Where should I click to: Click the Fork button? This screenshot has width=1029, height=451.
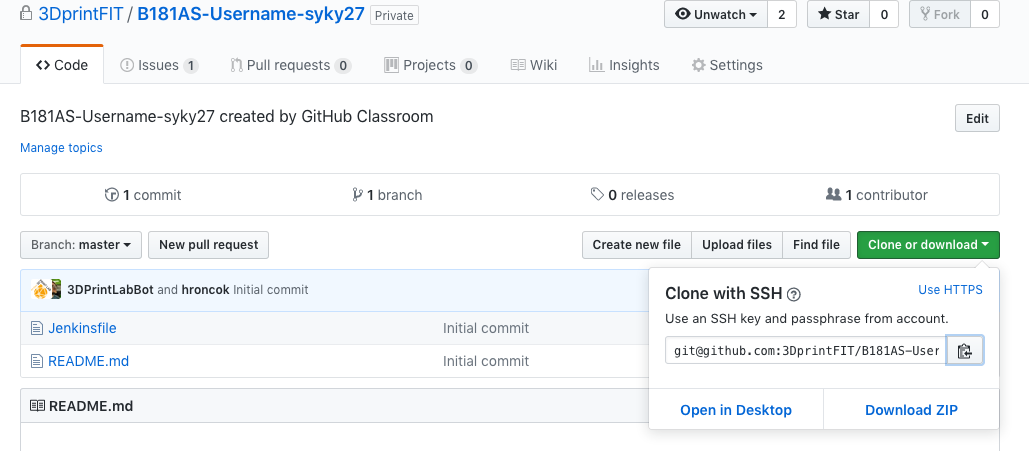pos(940,14)
